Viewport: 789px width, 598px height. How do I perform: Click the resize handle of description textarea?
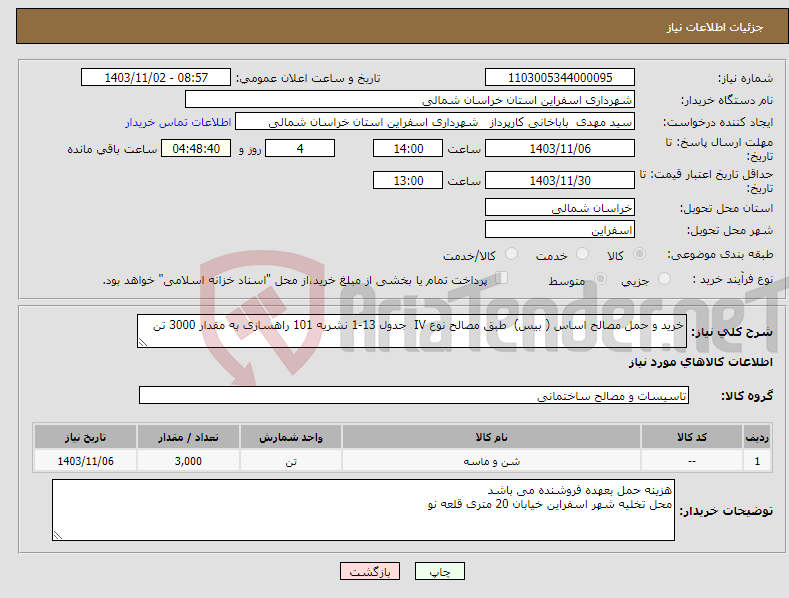142,342
